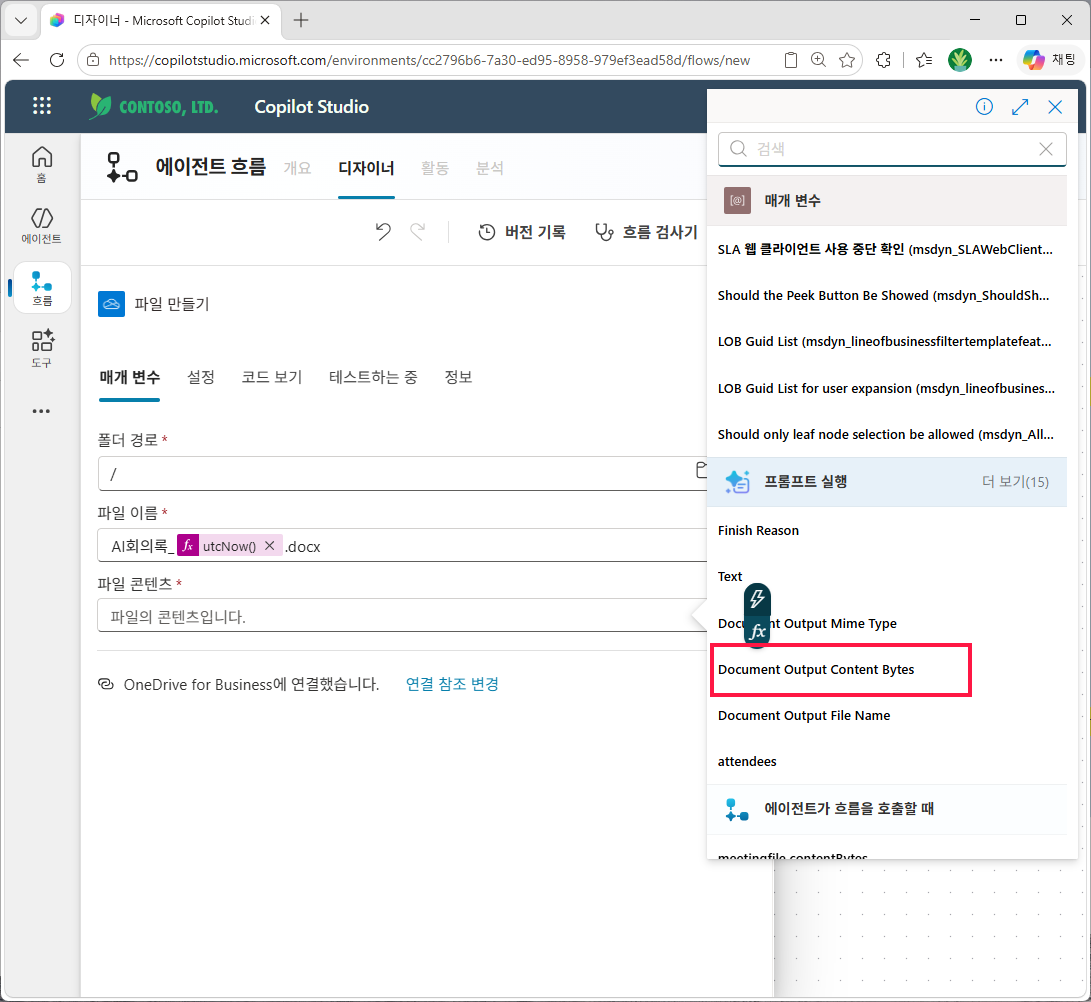Go to Home in left sidebar

click(x=42, y=164)
